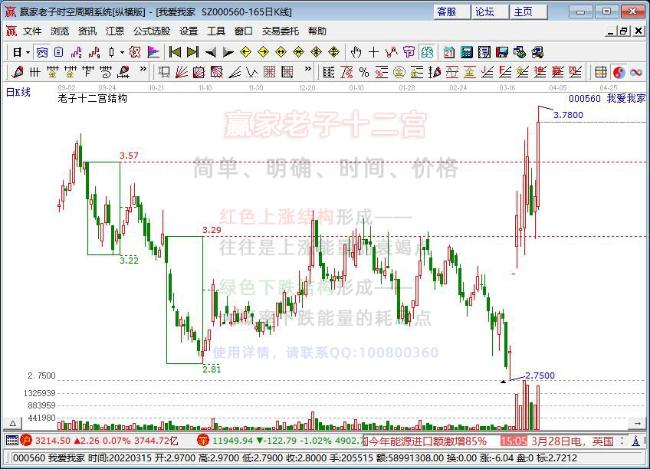
Task: Click the up triangle button at bottom-left
Action: pos(13,423)
